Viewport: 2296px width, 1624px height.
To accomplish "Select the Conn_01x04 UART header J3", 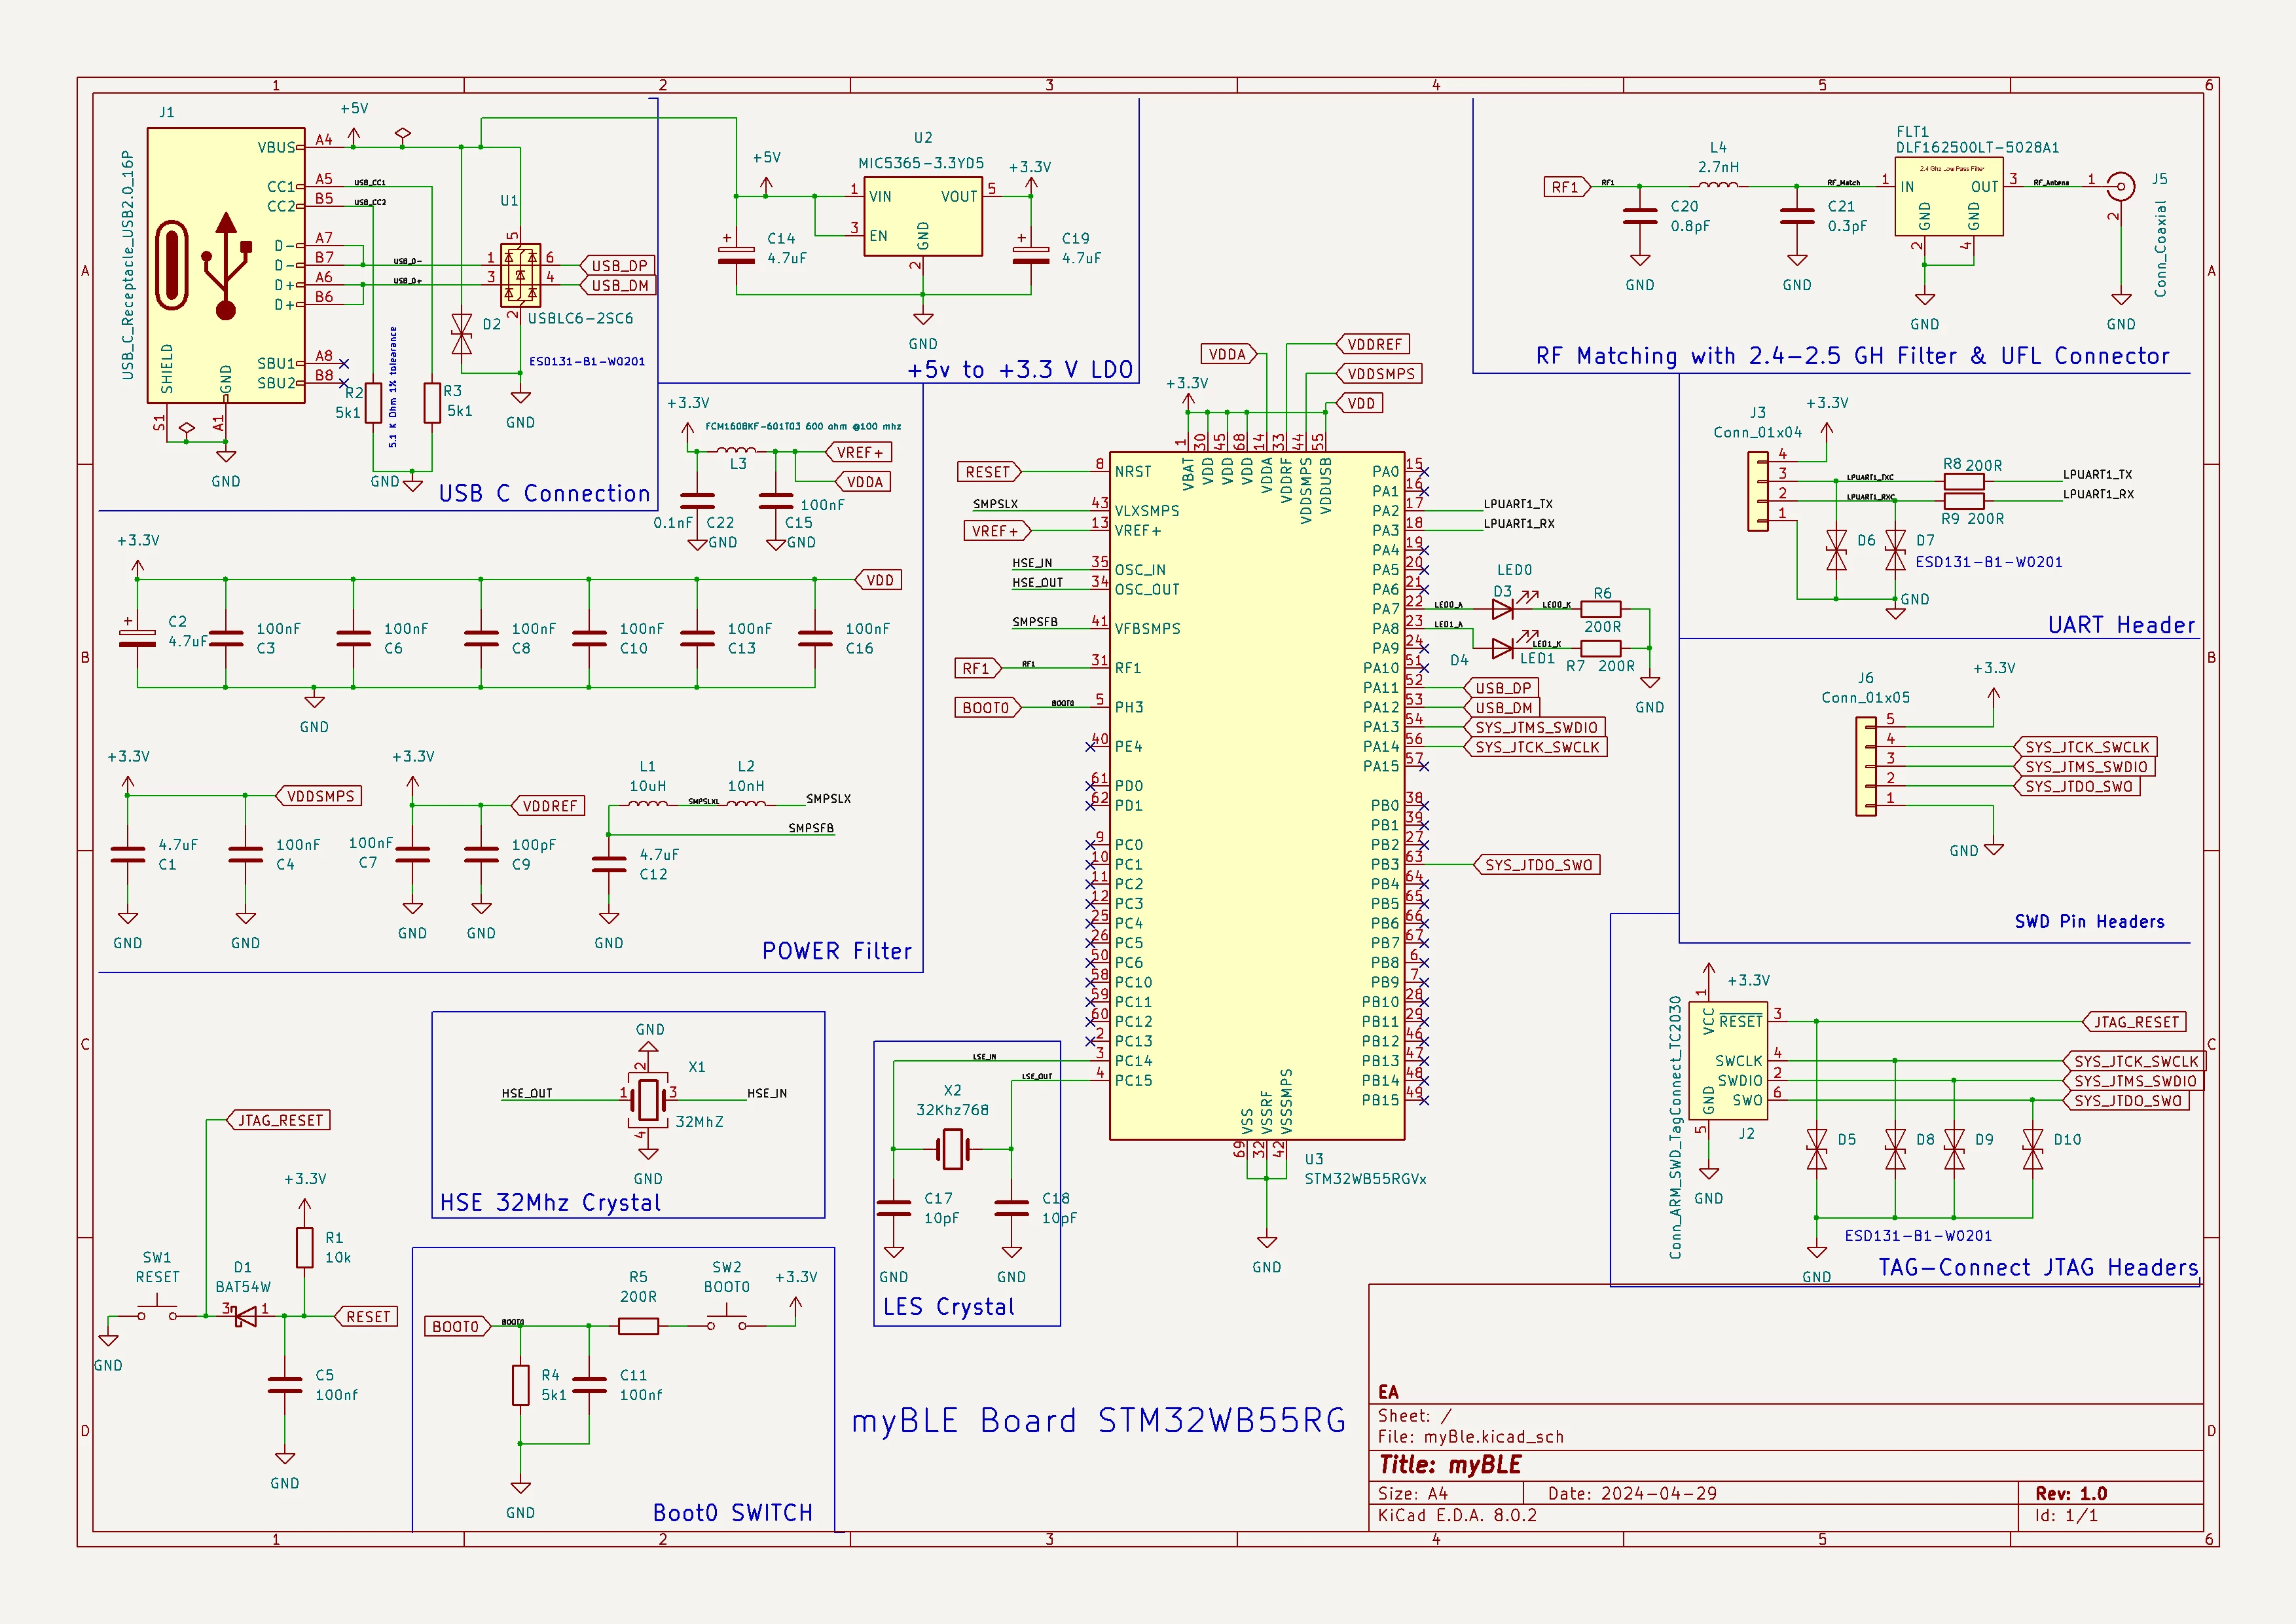I will click(x=1758, y=491).
